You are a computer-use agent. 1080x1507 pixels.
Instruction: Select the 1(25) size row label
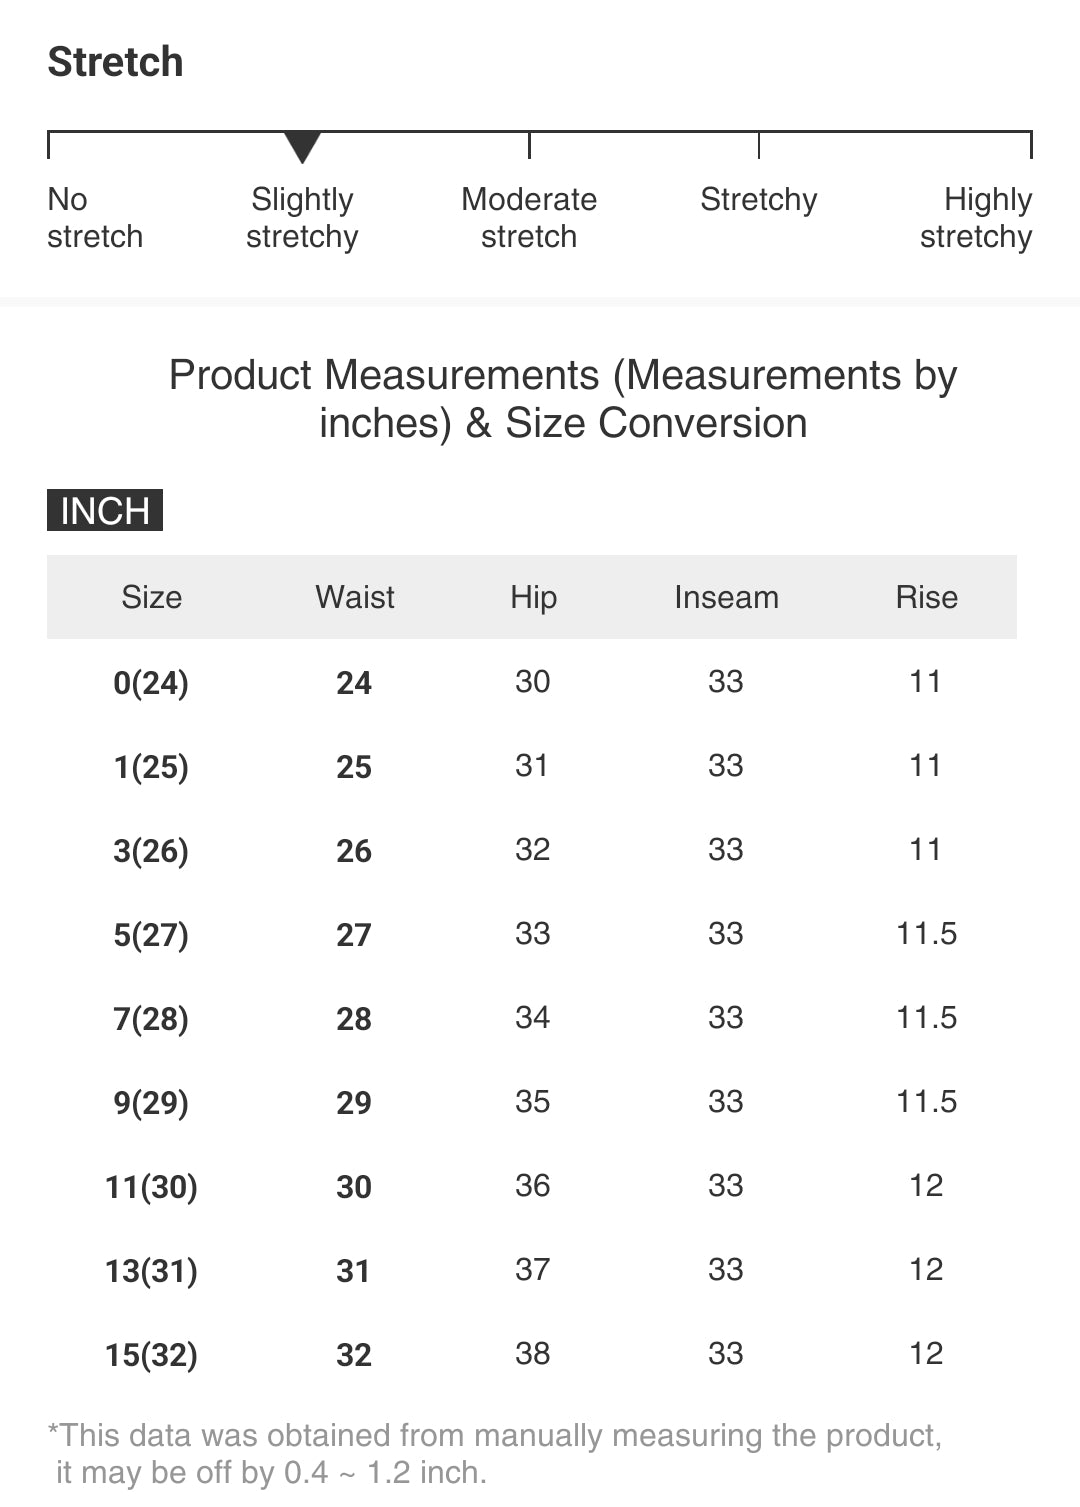(151, 767)
